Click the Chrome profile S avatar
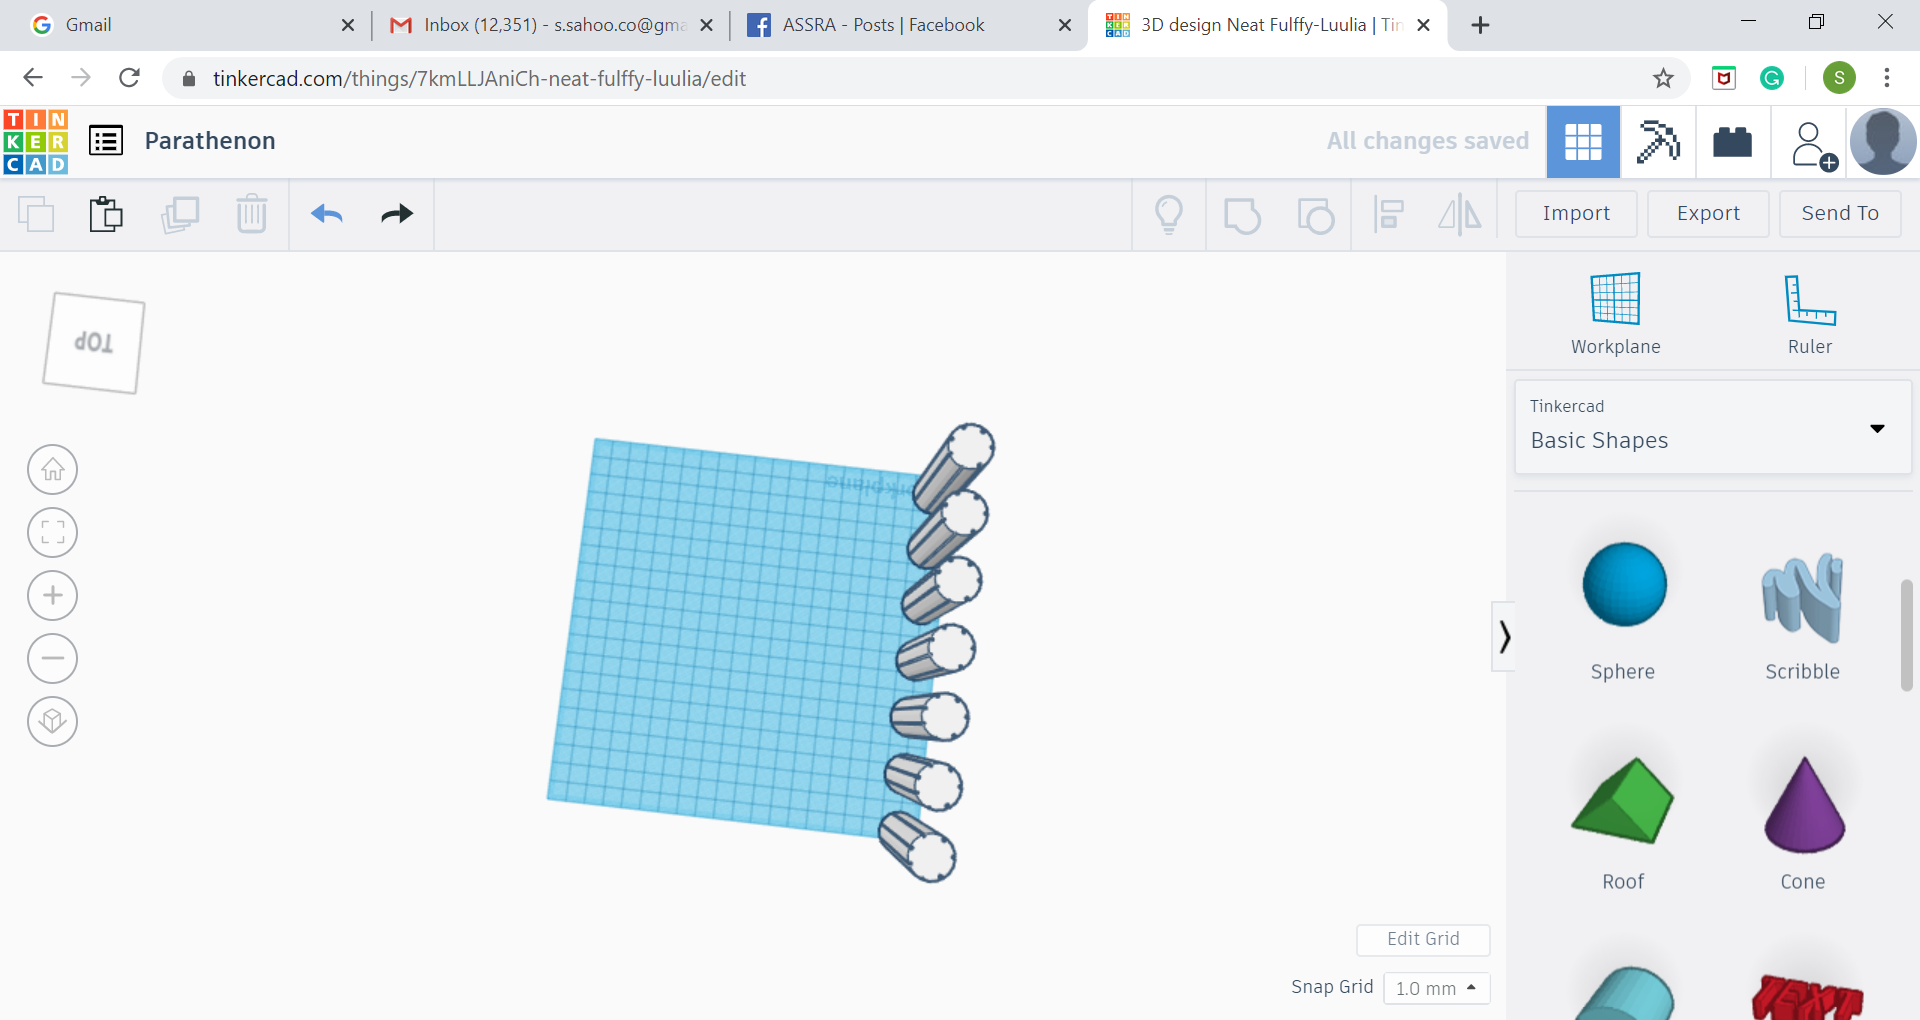Viewport: 1920px width, 1020px height. point(1839,78)
